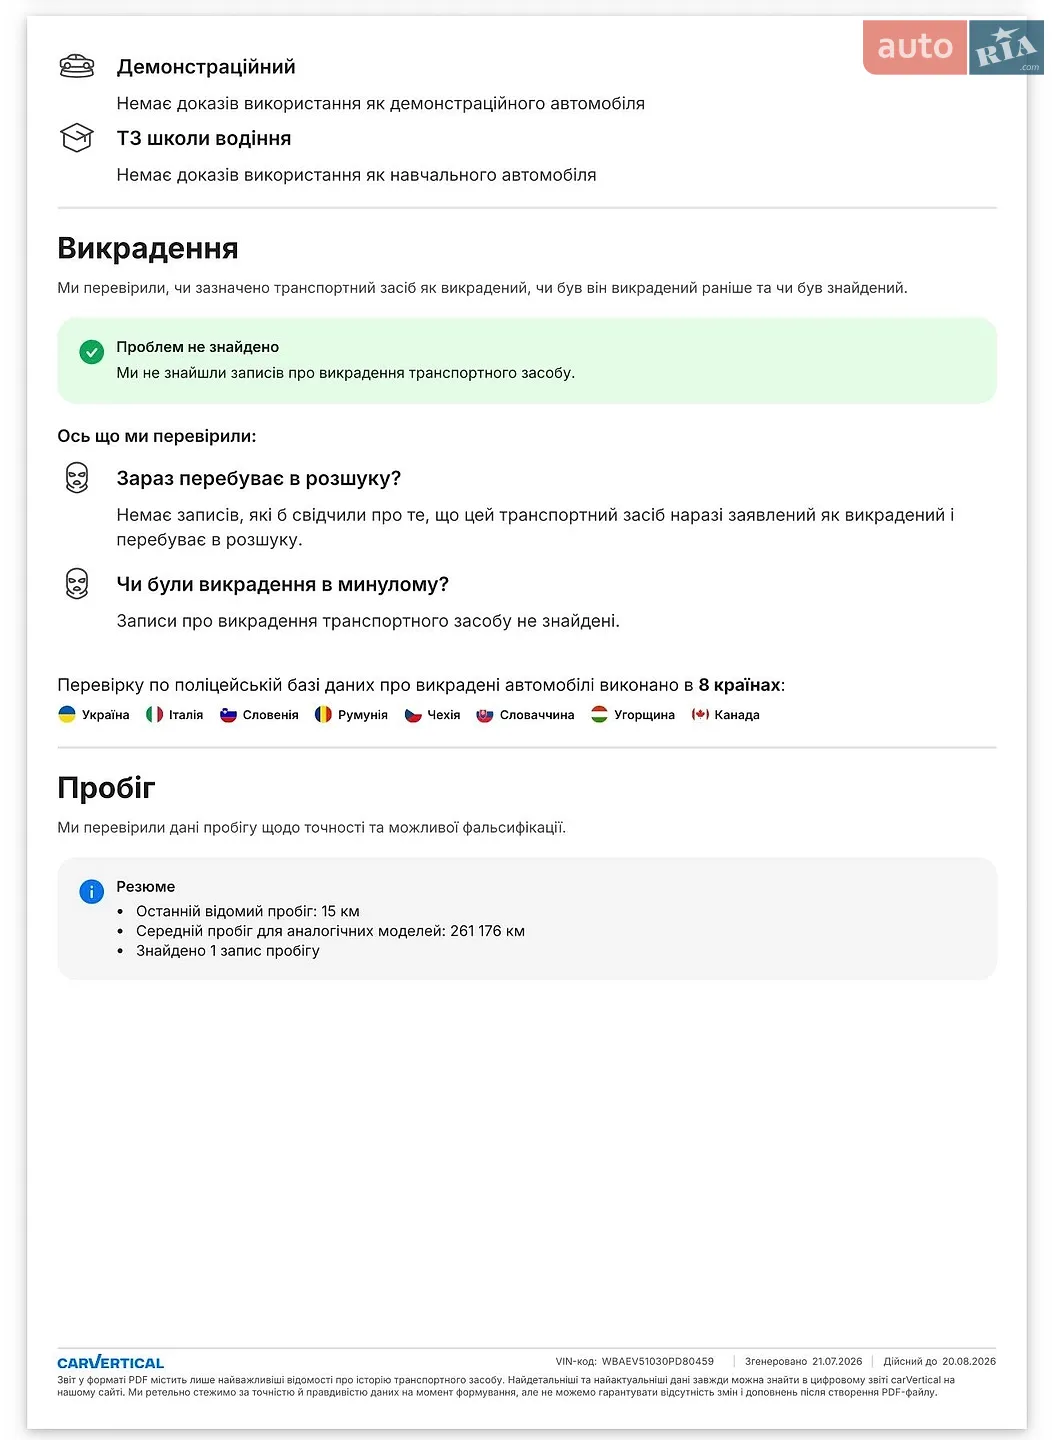Click the Slovenia flag icon
This screenshot has width=1054, height=1440.
click(228, 714)
